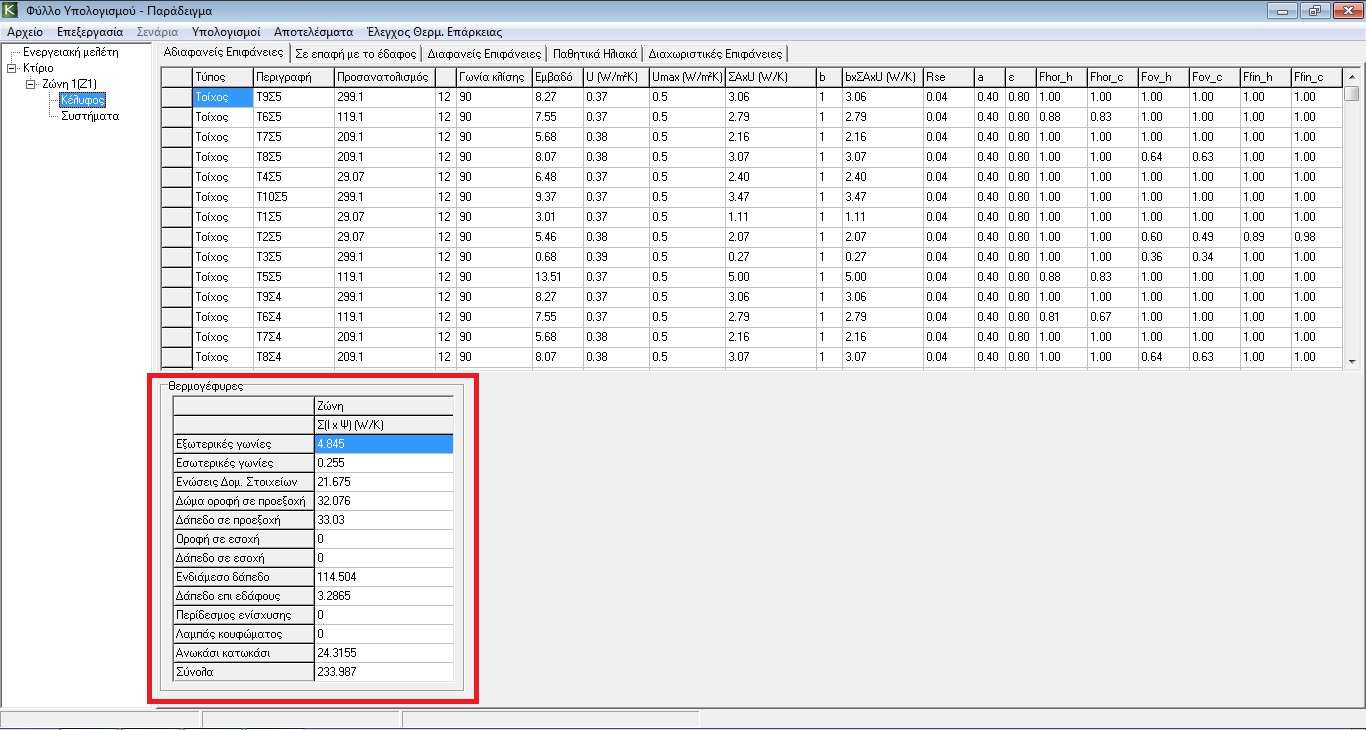The width and height of the screenshot is (1366, 730).
Task: Select the Σύνολα total 233.987
Action: pyautogui.click(x=384, y=672)
